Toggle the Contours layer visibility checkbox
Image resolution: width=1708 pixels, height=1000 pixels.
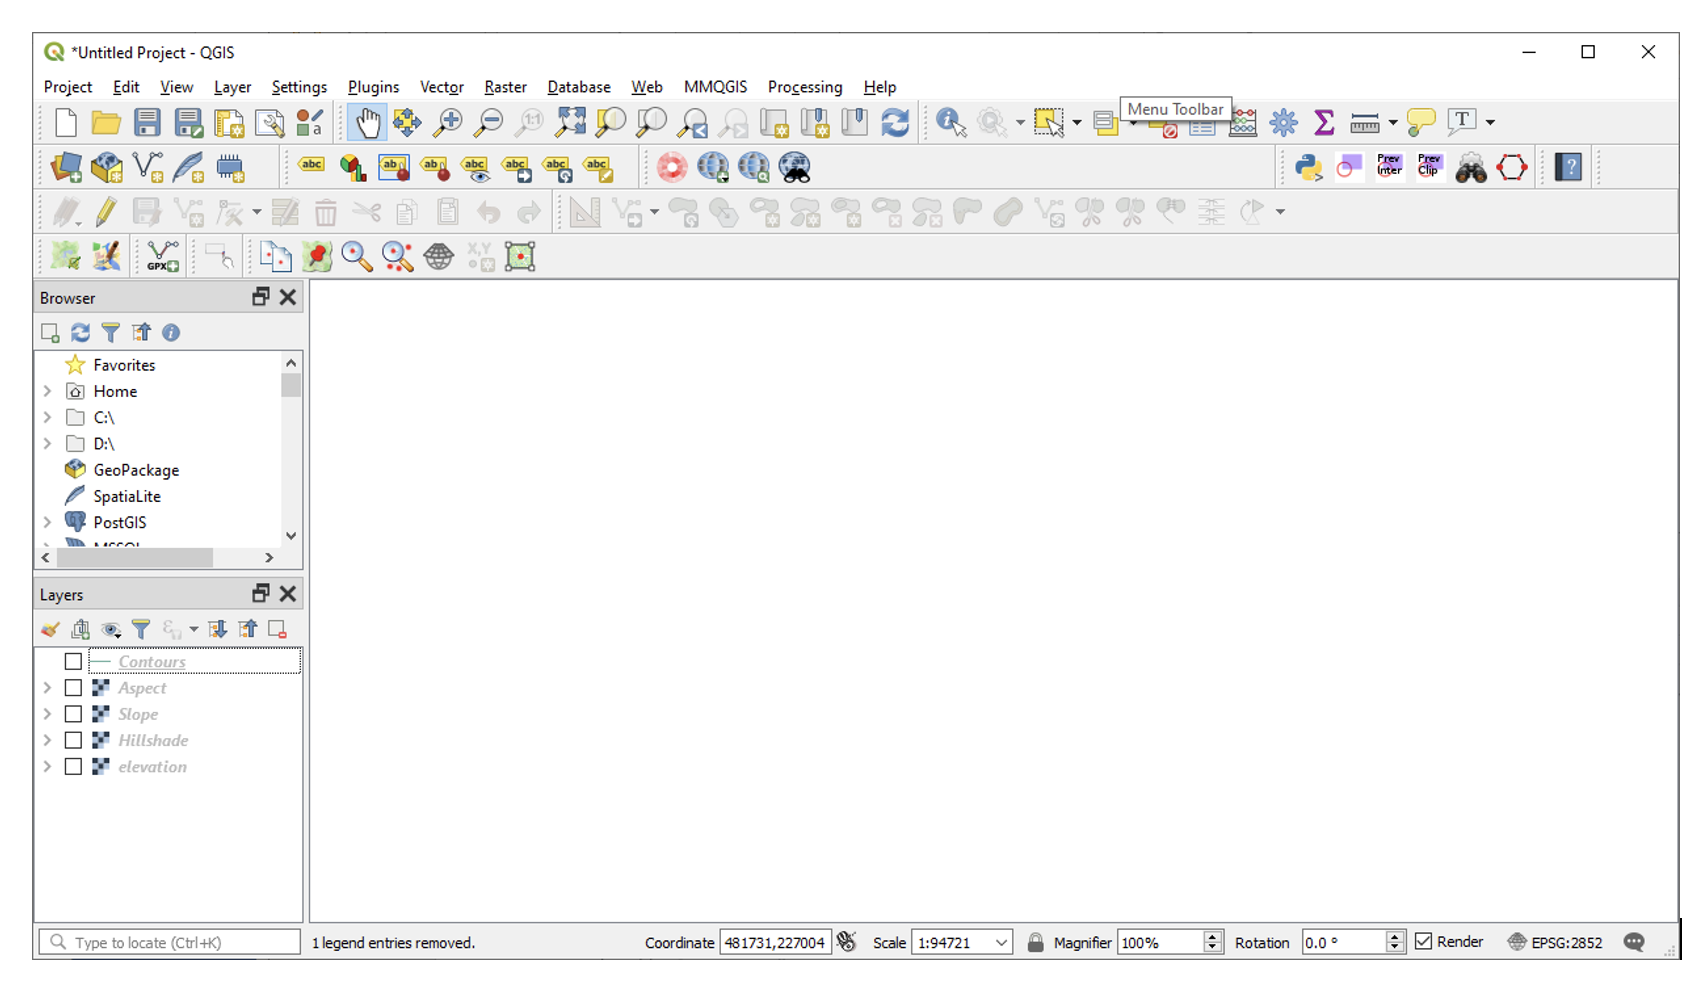[73, 662]
